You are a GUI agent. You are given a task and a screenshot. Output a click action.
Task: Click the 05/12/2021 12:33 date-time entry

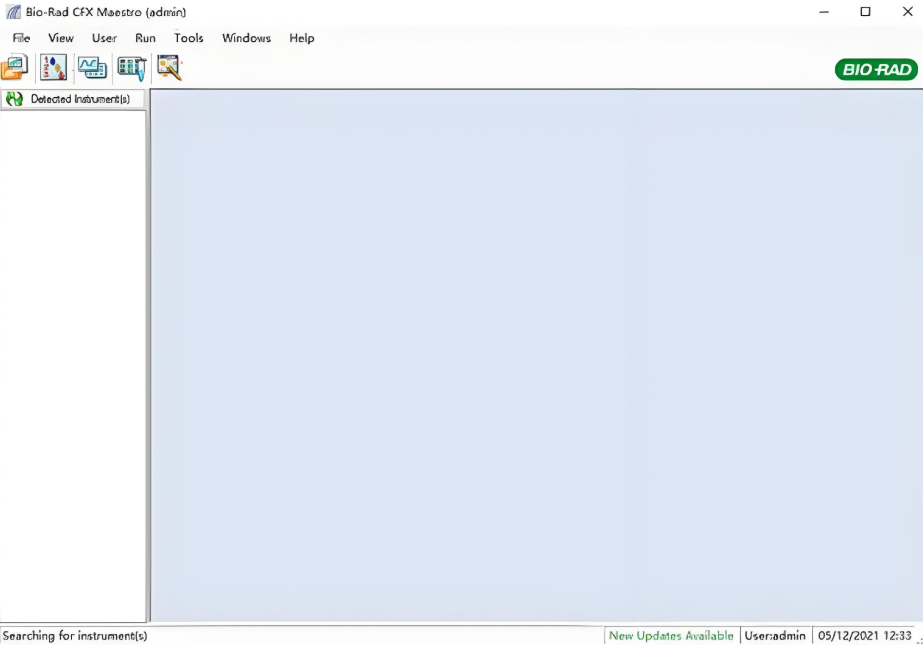865,636
